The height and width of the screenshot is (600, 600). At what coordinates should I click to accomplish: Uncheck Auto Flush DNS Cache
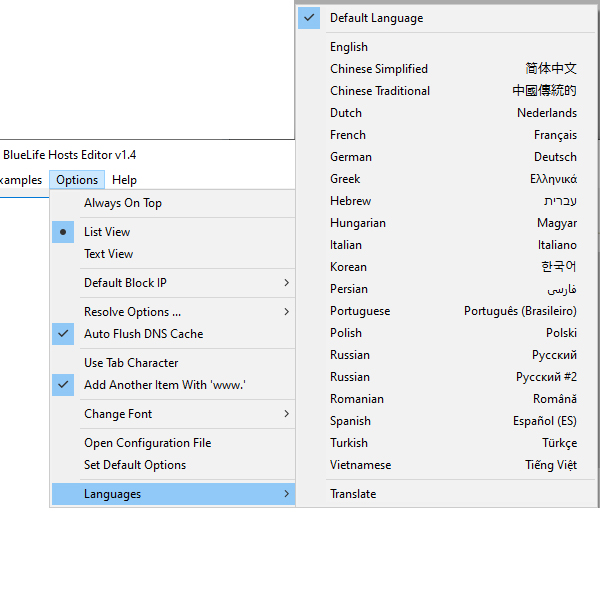173,334
